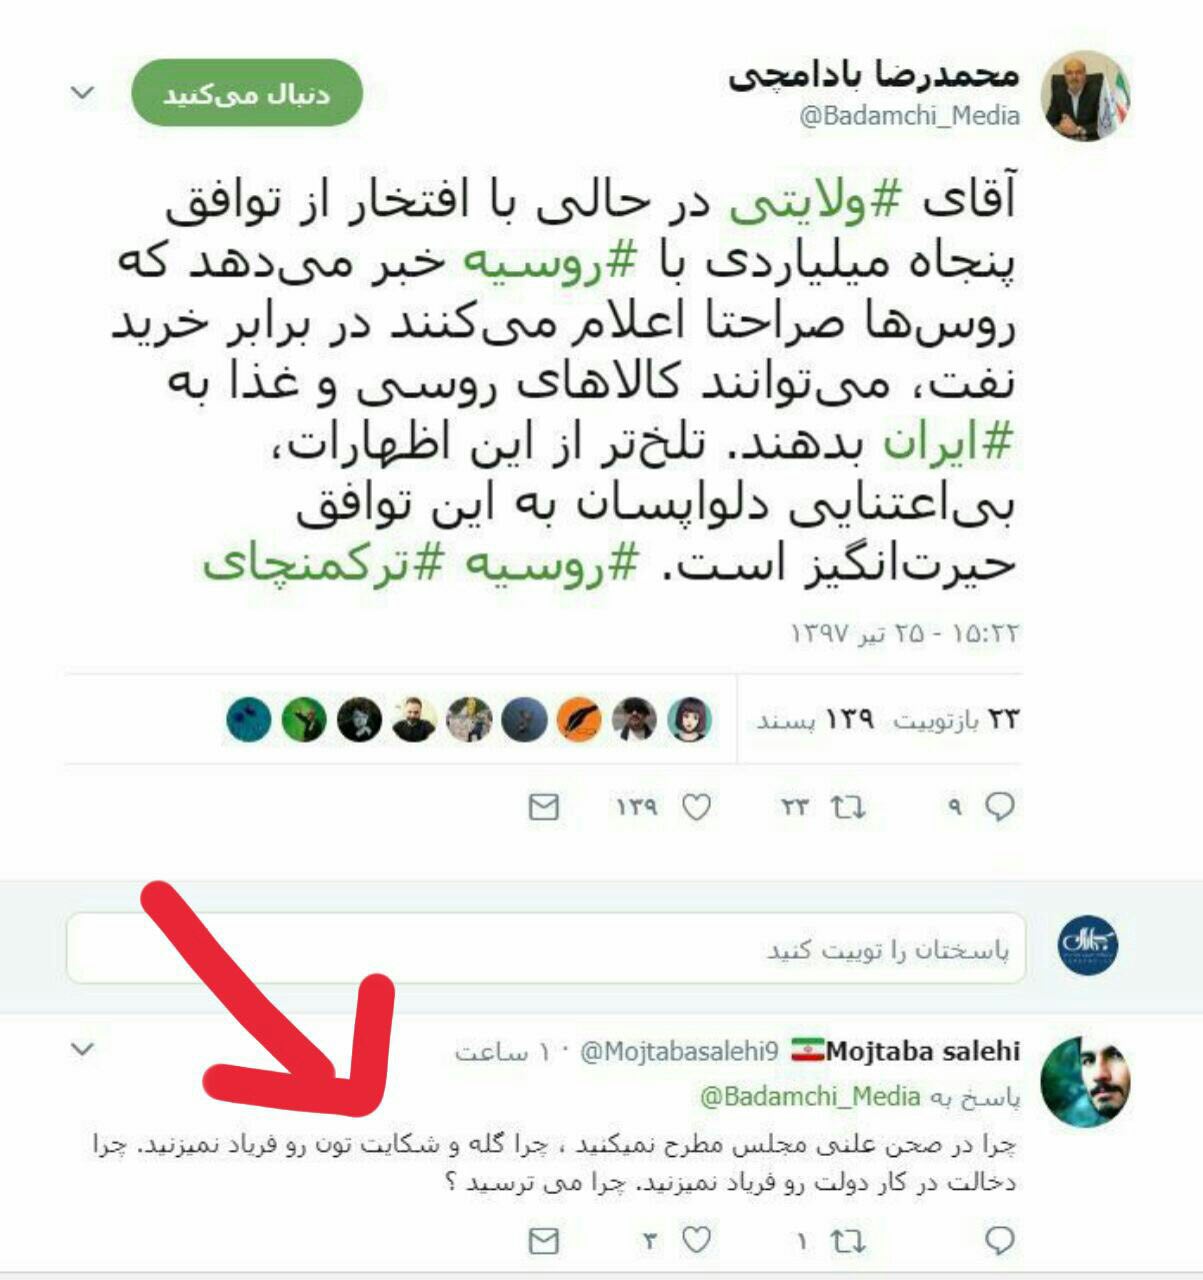Open direct message envelope on main tweet
This screenshot has width=1203, height=1280.
(543, 807)
